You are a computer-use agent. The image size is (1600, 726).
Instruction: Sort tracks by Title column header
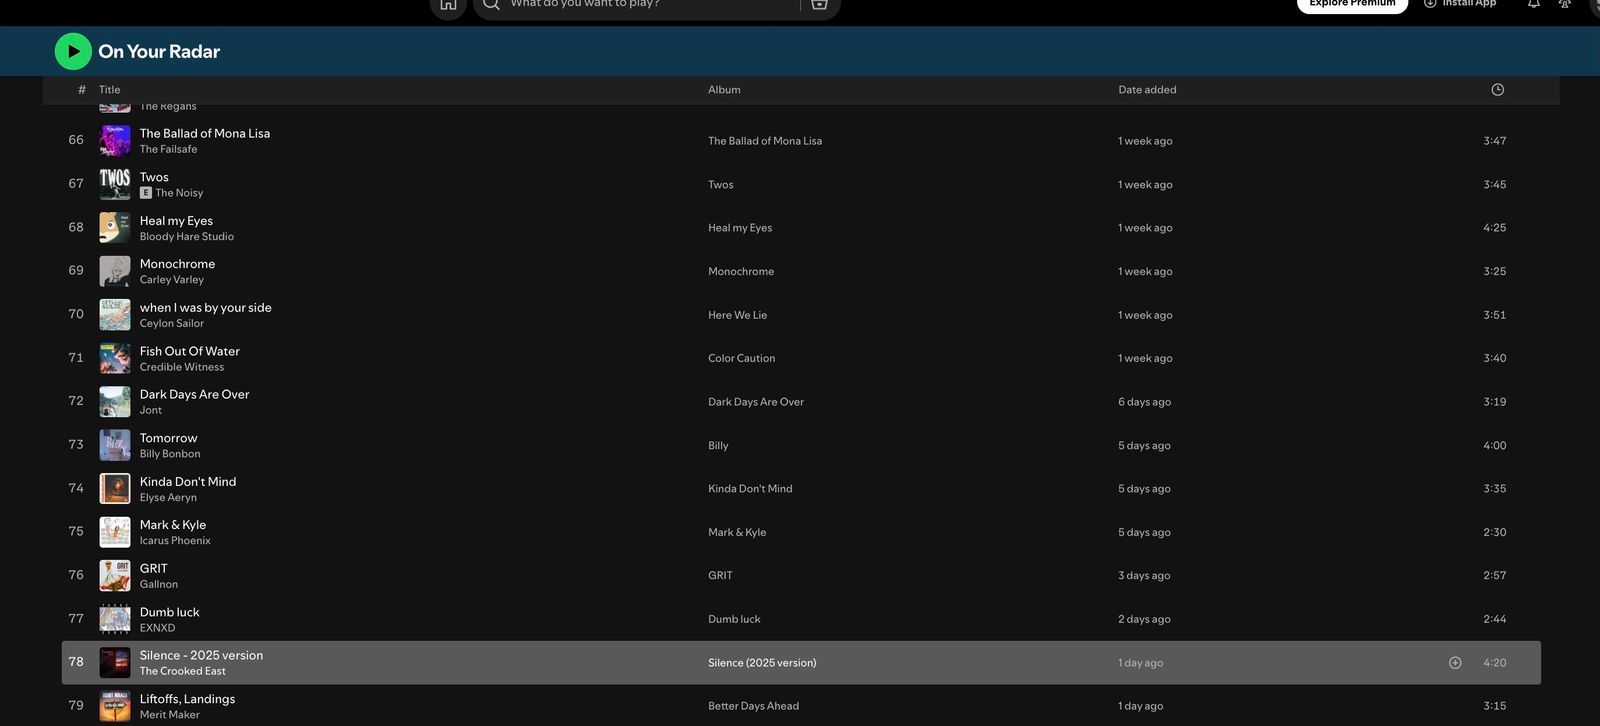[109, 90]
